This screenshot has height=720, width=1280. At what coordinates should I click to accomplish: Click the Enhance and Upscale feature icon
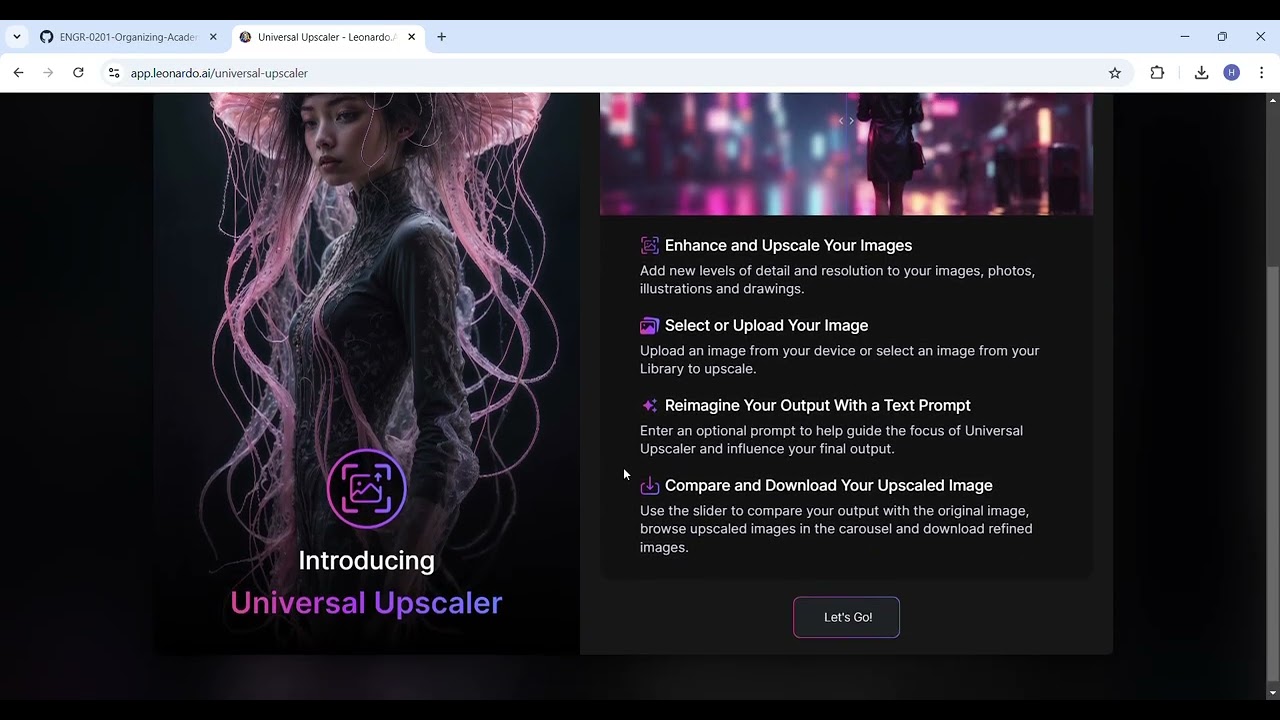649,246
